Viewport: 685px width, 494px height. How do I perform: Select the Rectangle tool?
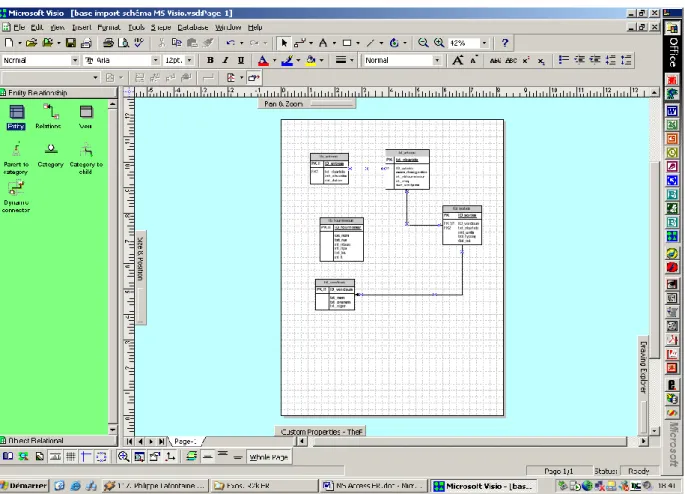tap(347, 43)
